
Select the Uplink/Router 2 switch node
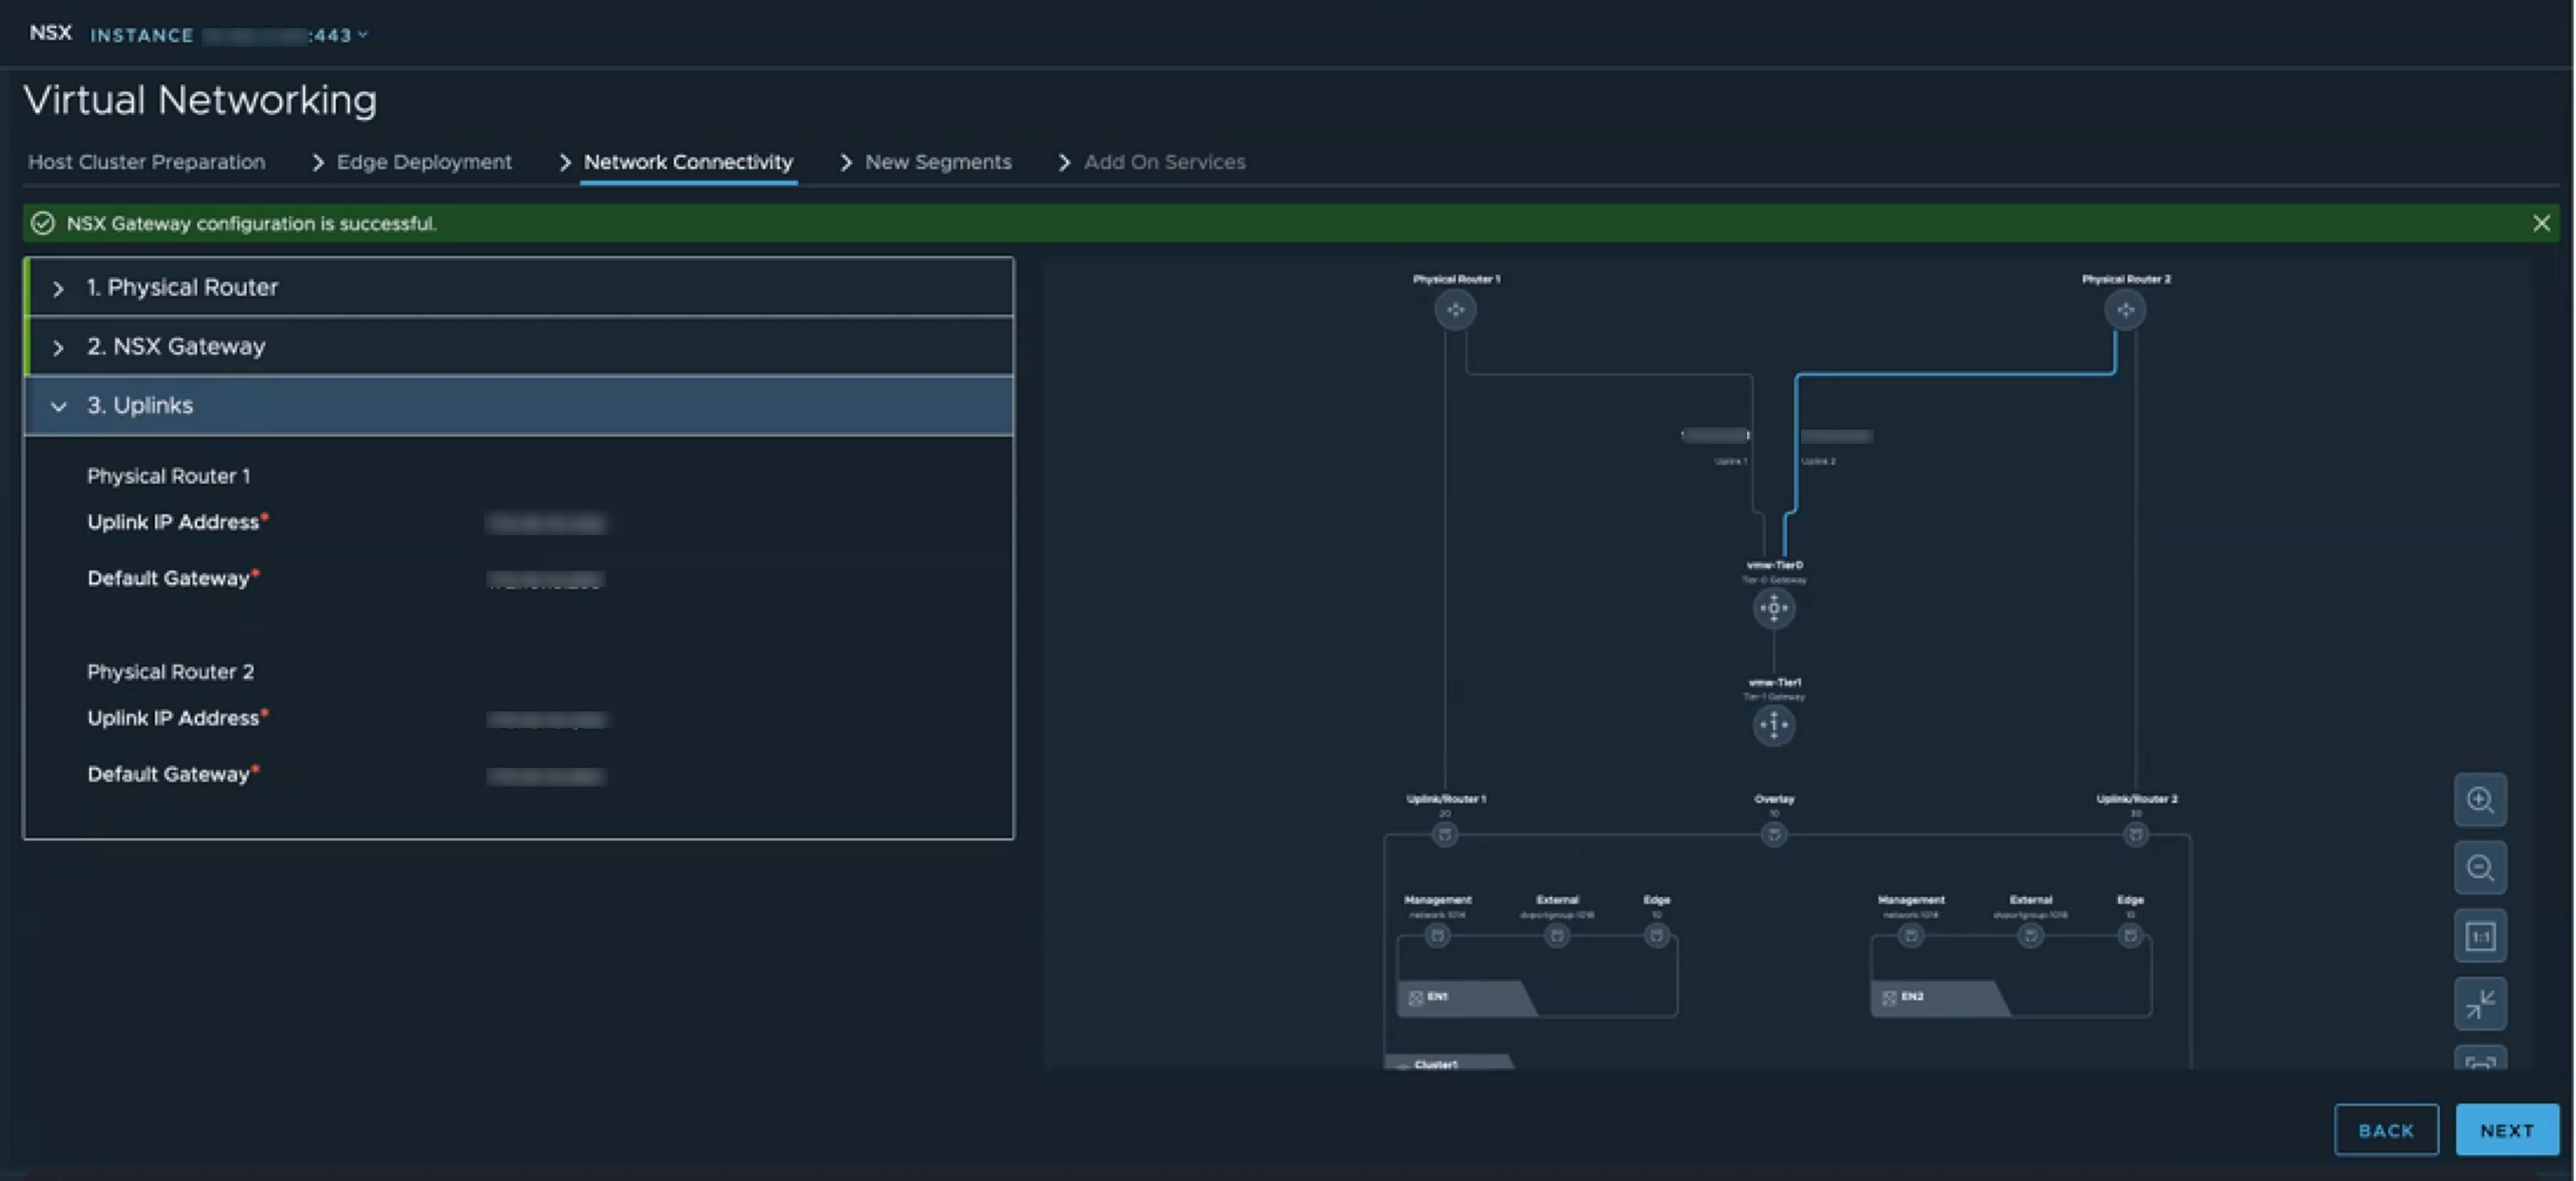pos(2135,834)
